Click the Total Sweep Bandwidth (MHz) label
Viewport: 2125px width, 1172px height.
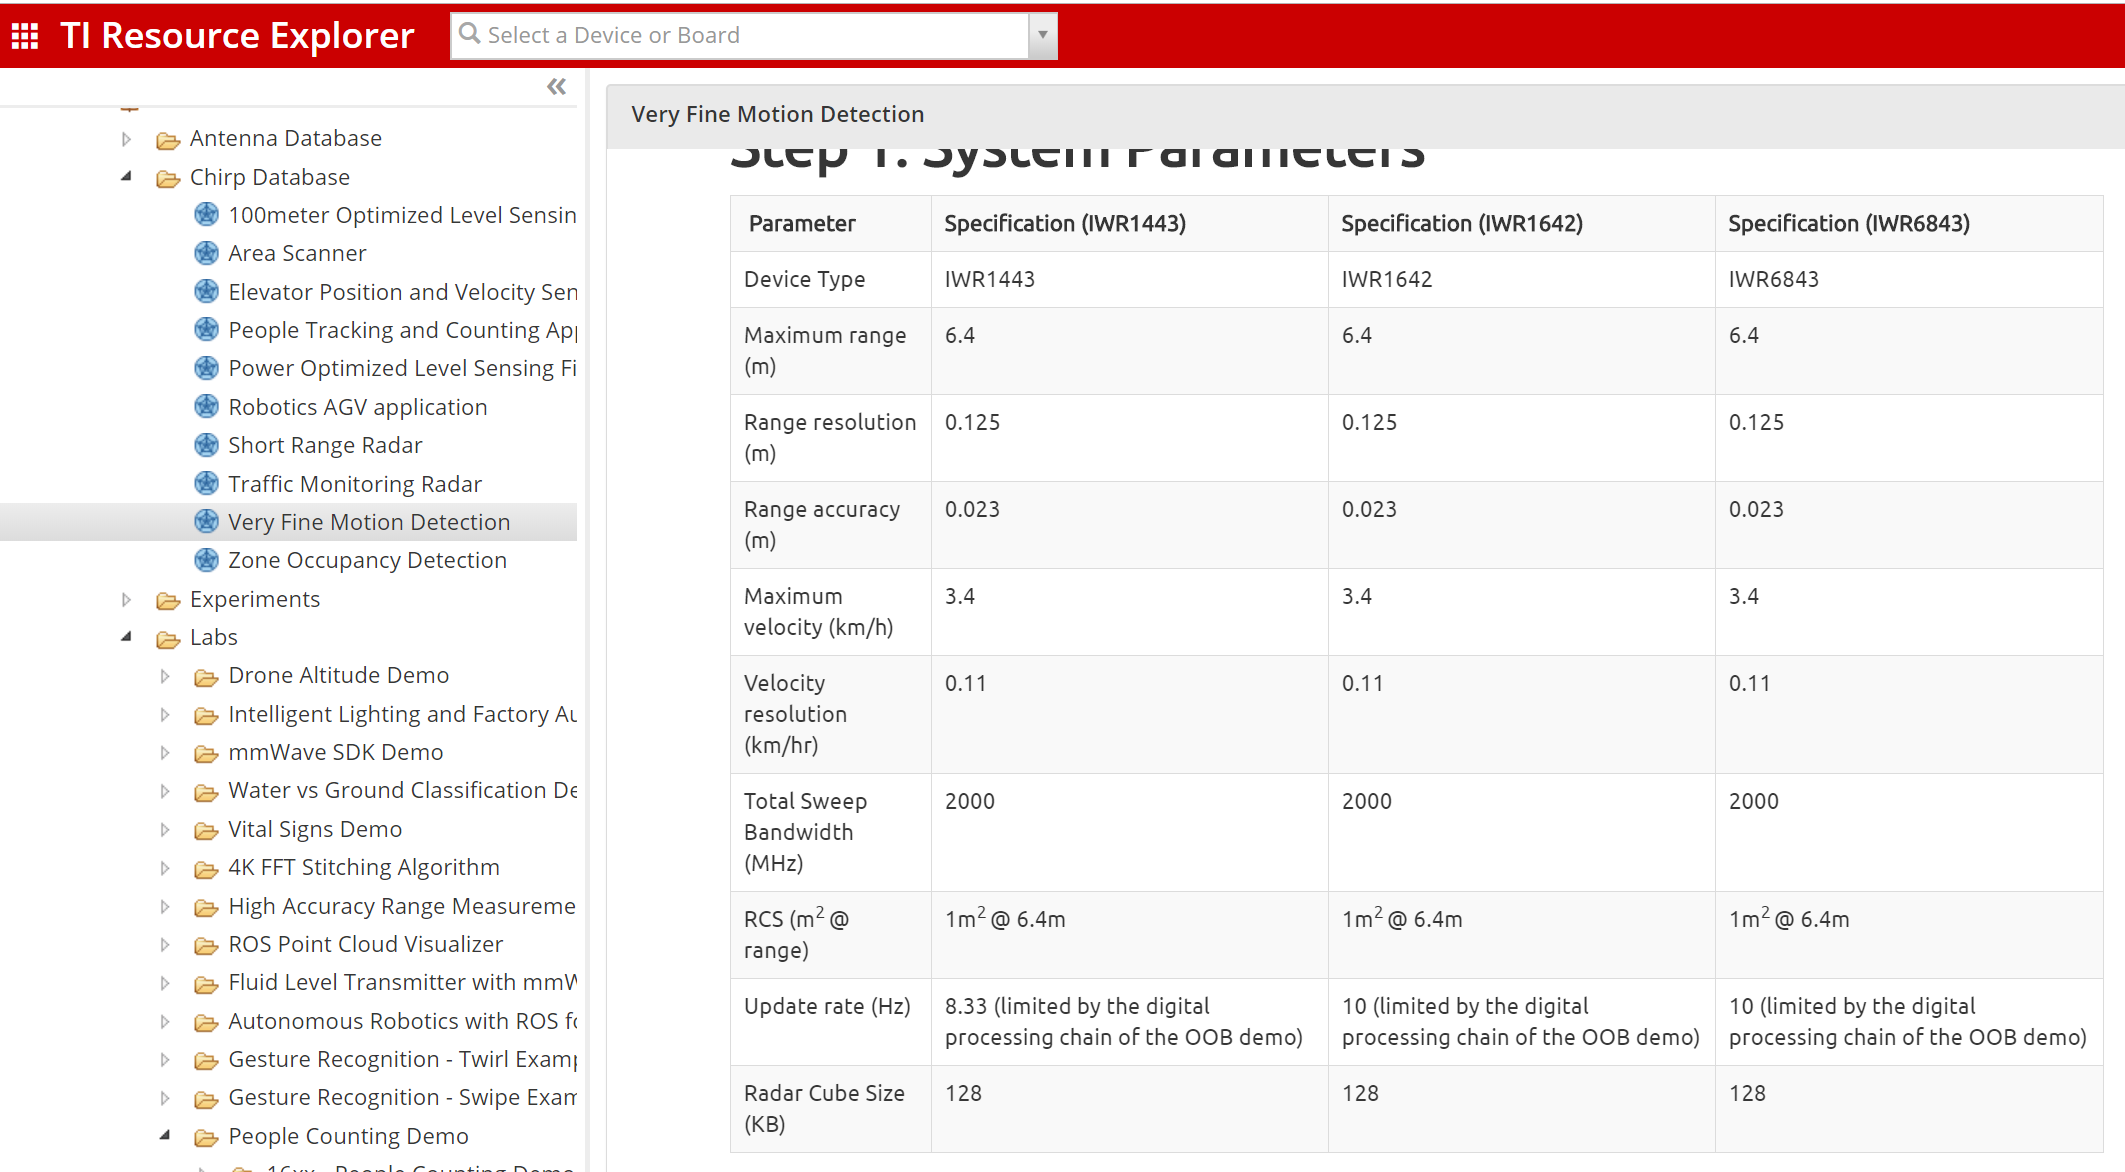[805, 832]
